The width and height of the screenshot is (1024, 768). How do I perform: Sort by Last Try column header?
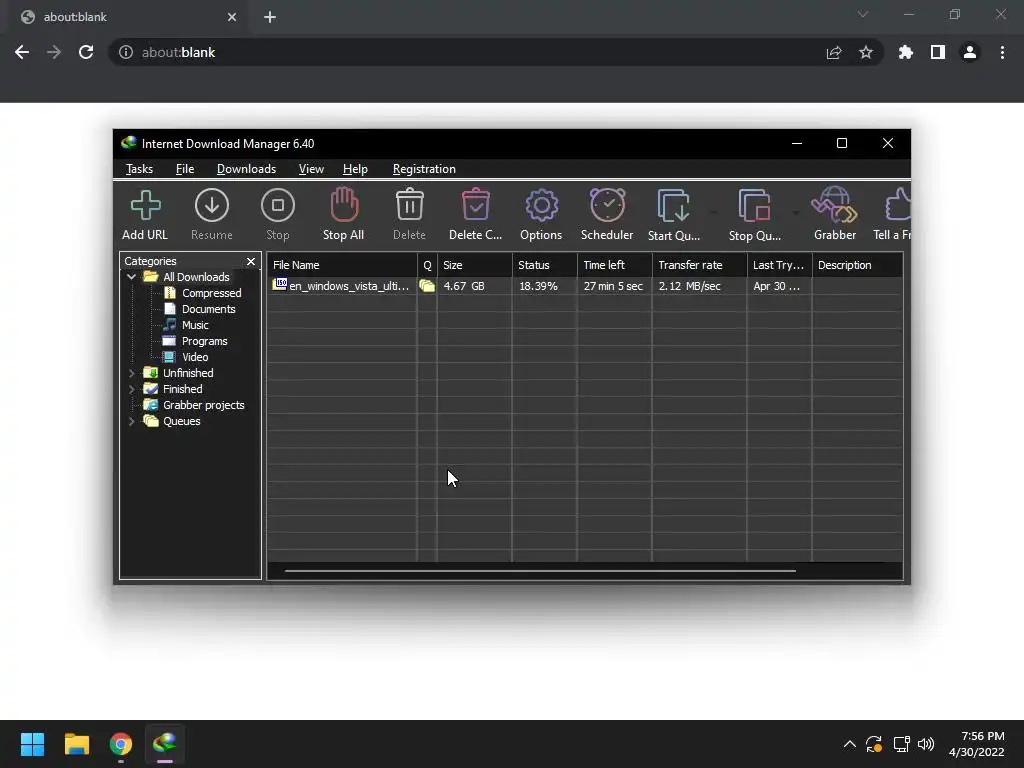tap(779, 265)
